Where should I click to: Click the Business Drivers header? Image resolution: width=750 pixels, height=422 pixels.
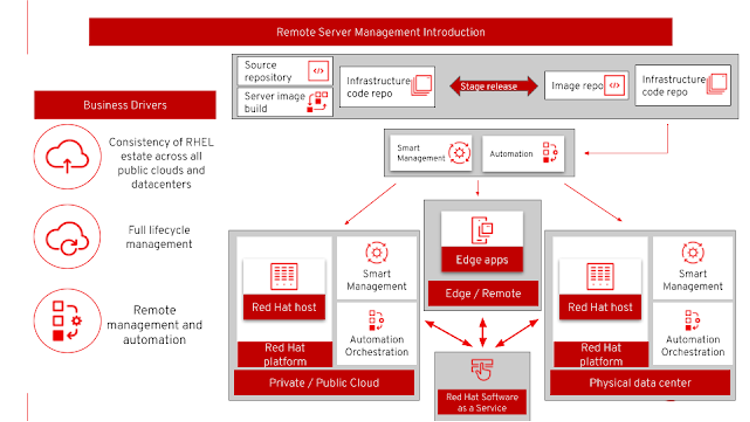point(125,105)
